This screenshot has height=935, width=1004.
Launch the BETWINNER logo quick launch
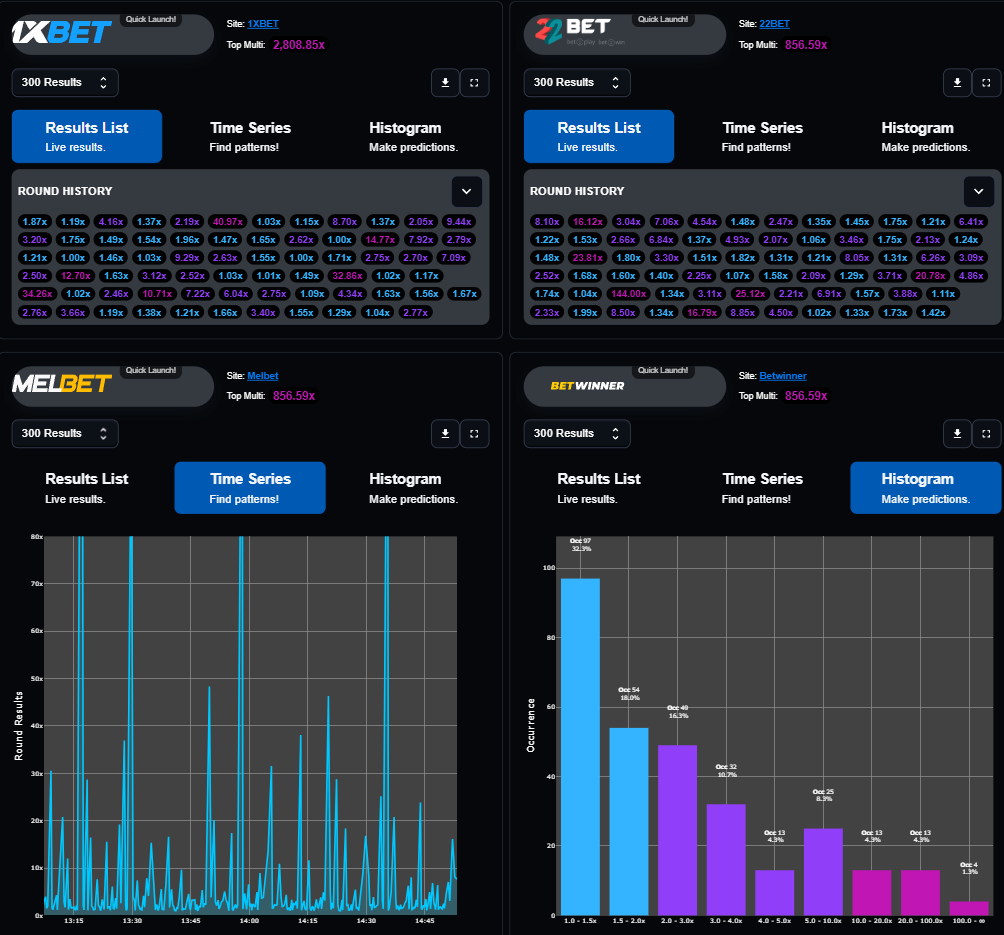[x=625, y=386]
